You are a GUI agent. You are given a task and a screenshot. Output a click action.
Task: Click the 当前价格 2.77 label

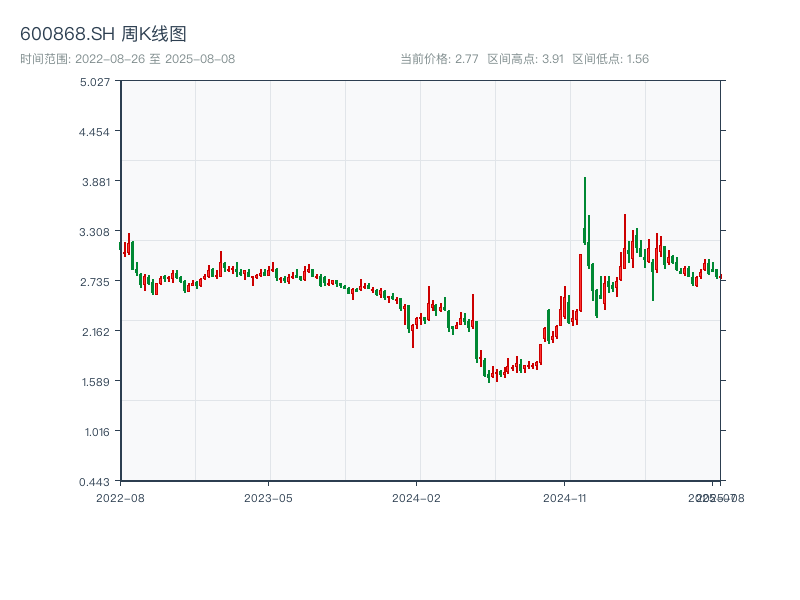[439, 59]
